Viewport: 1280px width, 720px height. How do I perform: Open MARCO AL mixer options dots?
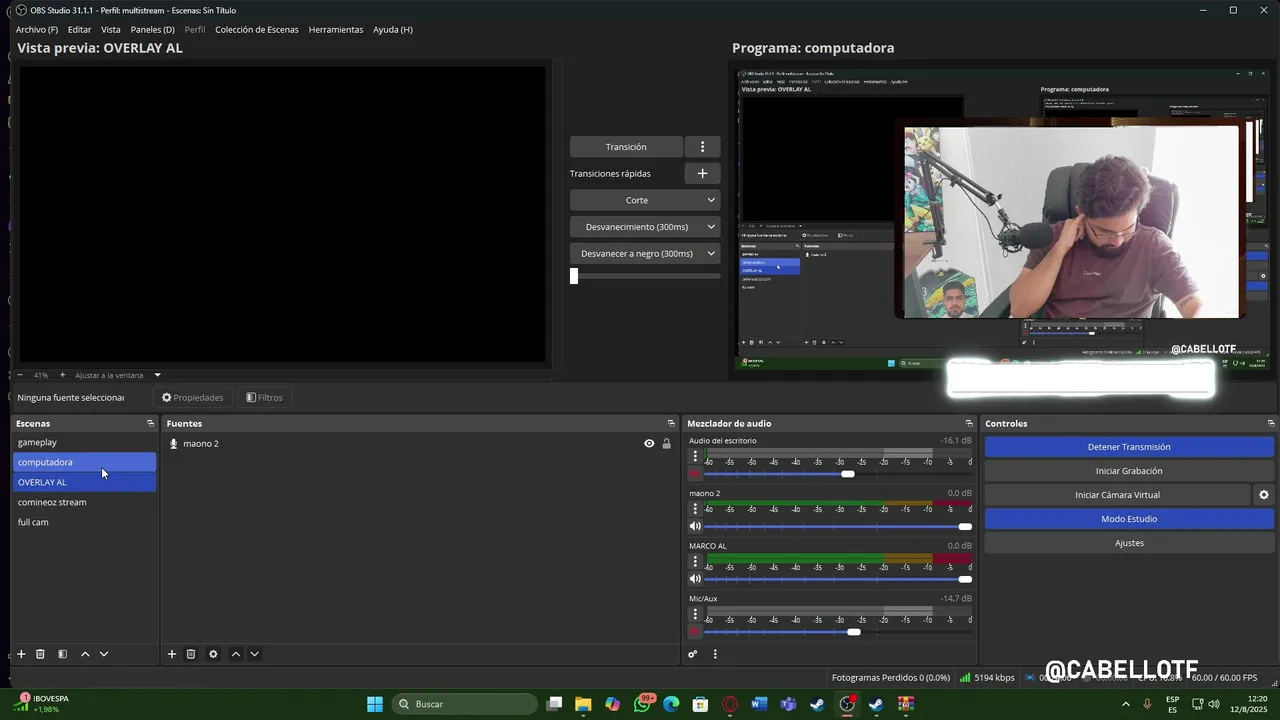click(x=695, y=562)
